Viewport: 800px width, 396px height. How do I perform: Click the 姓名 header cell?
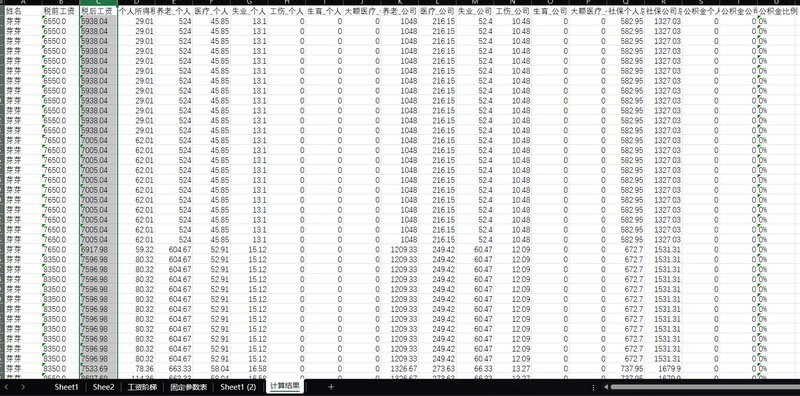click(23, 11)
